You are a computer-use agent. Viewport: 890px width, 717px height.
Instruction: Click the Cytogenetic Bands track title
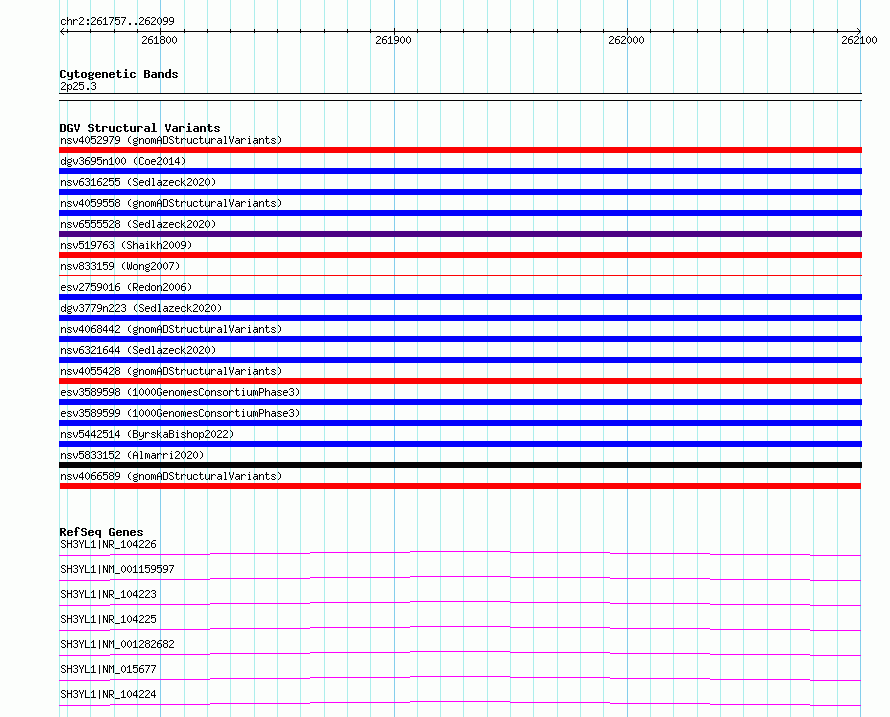(x=119, y=74)
